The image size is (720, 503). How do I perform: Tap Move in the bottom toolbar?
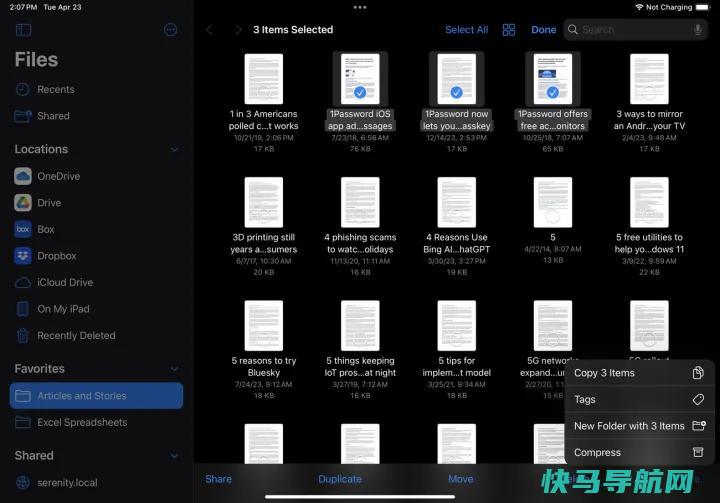461,479
